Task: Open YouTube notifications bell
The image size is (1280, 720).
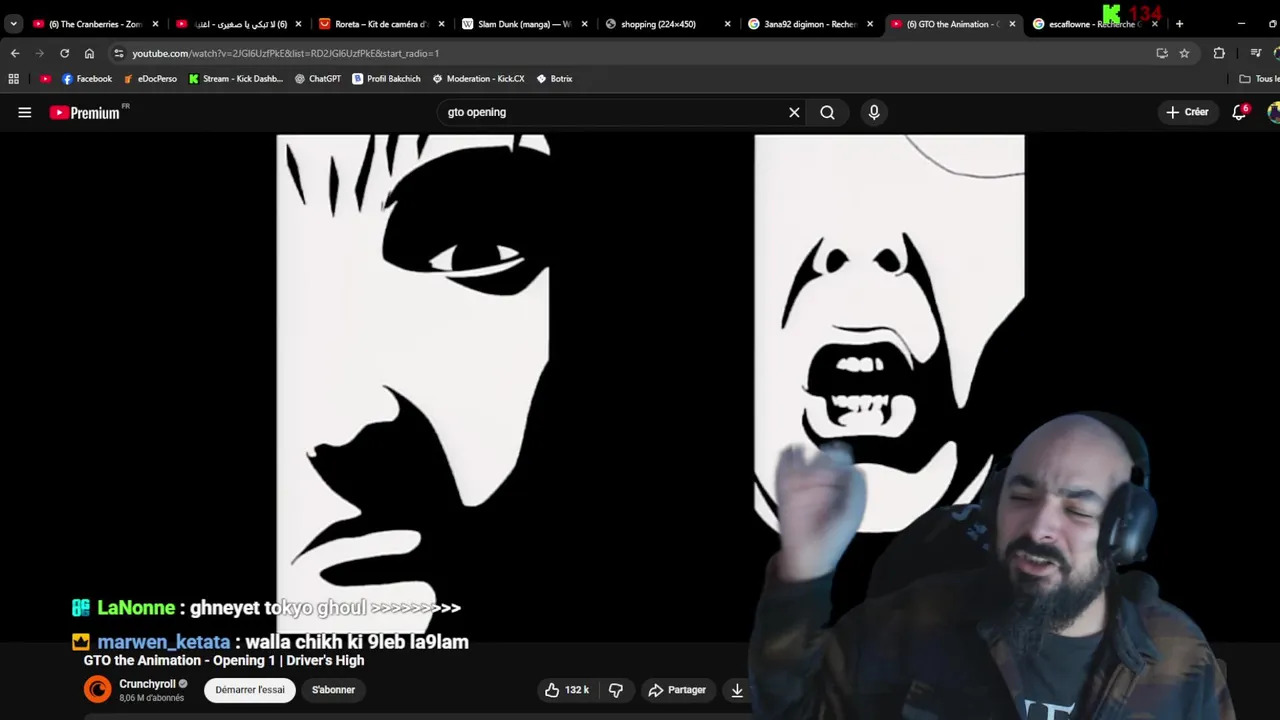Action: pos(1239,112)
